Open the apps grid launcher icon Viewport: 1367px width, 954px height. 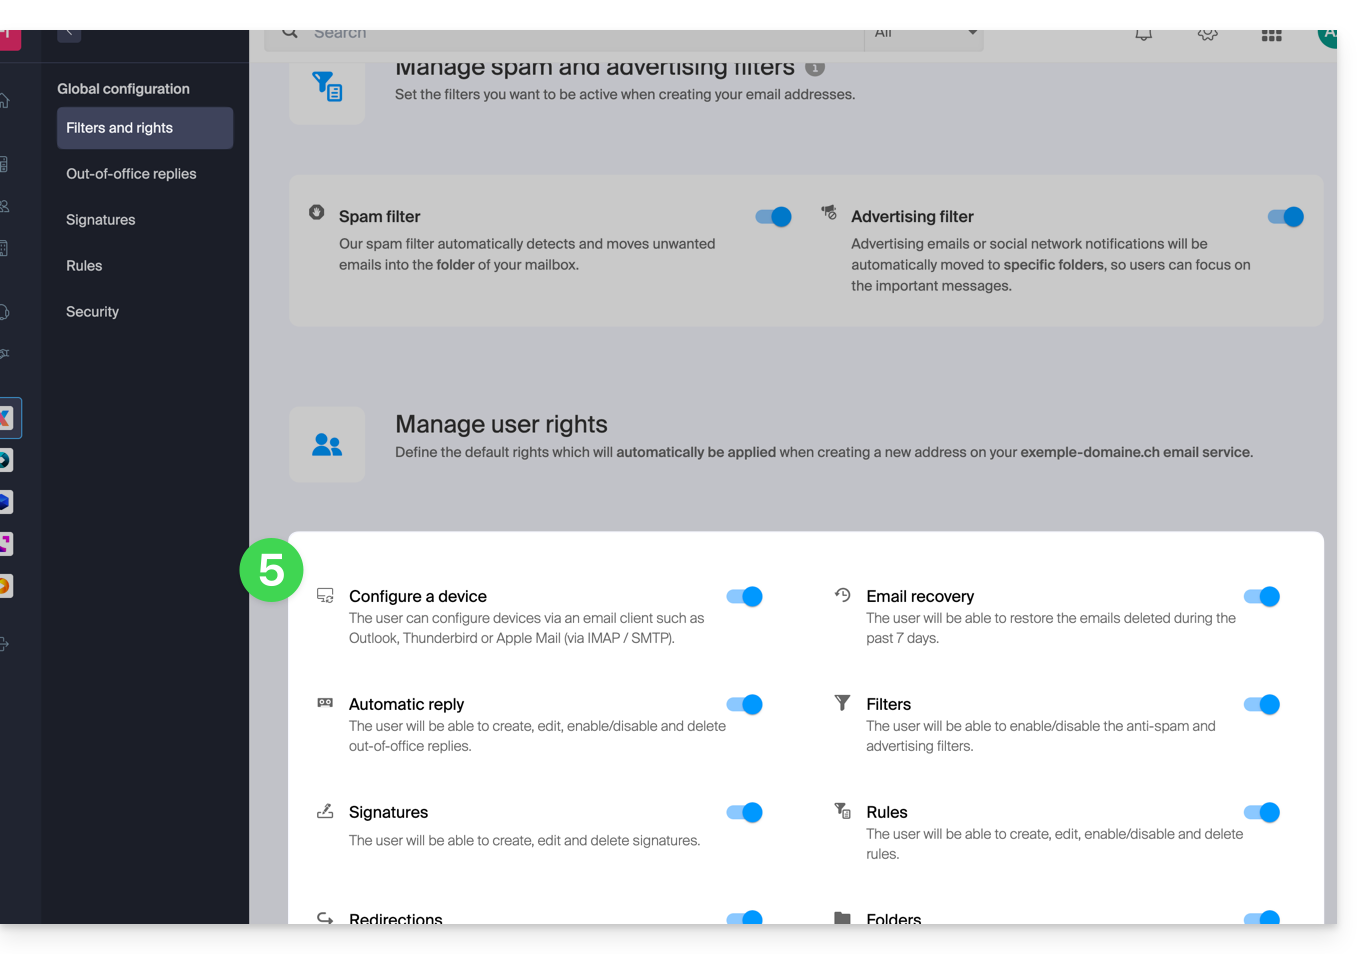pyautogui.click(x=1271, y=35)
